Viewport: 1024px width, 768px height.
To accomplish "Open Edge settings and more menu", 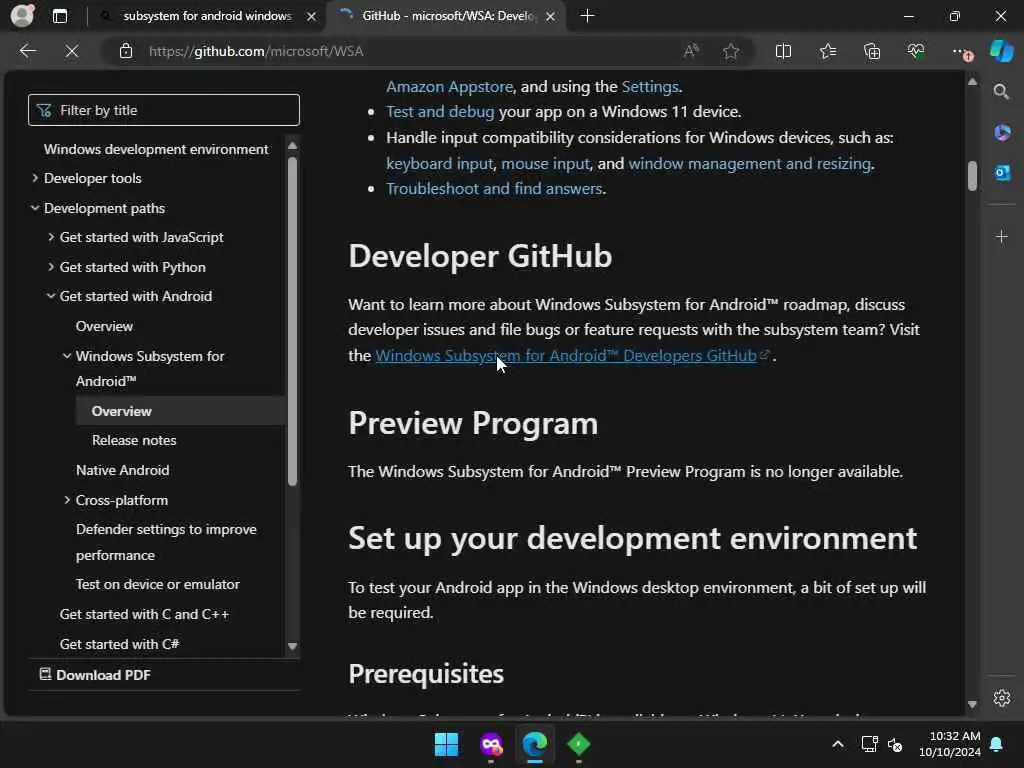I will (961, 52).
